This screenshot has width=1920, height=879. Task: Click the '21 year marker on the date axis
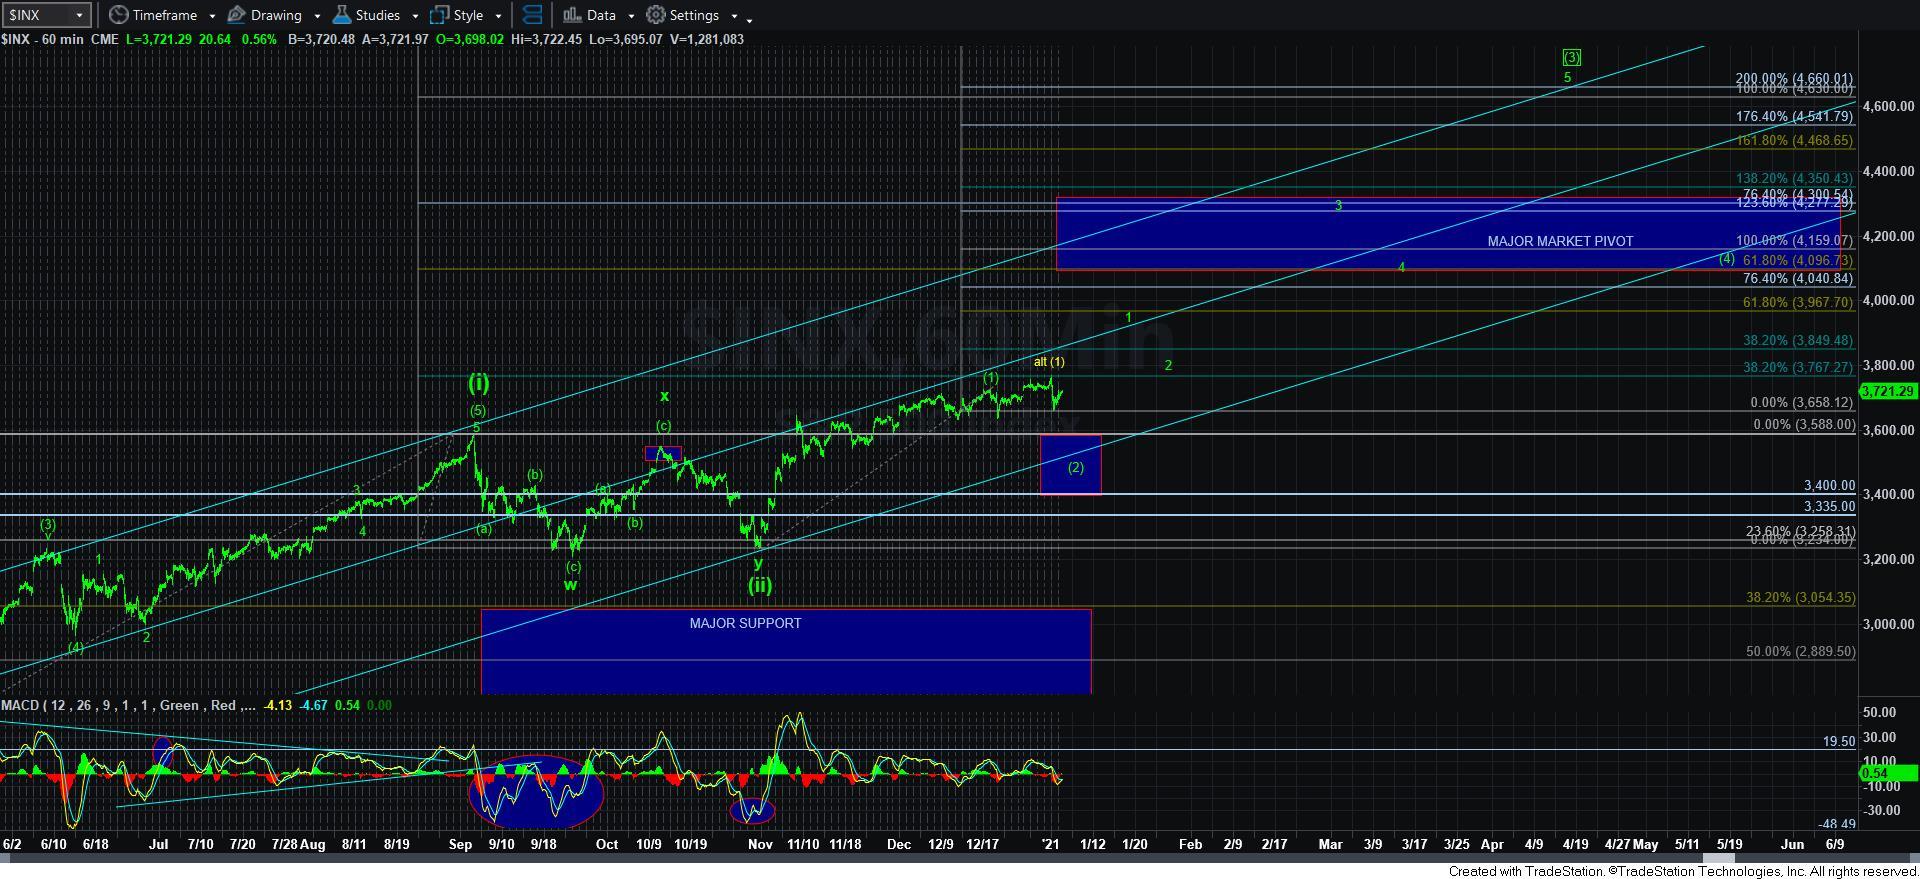(1049, 844)
